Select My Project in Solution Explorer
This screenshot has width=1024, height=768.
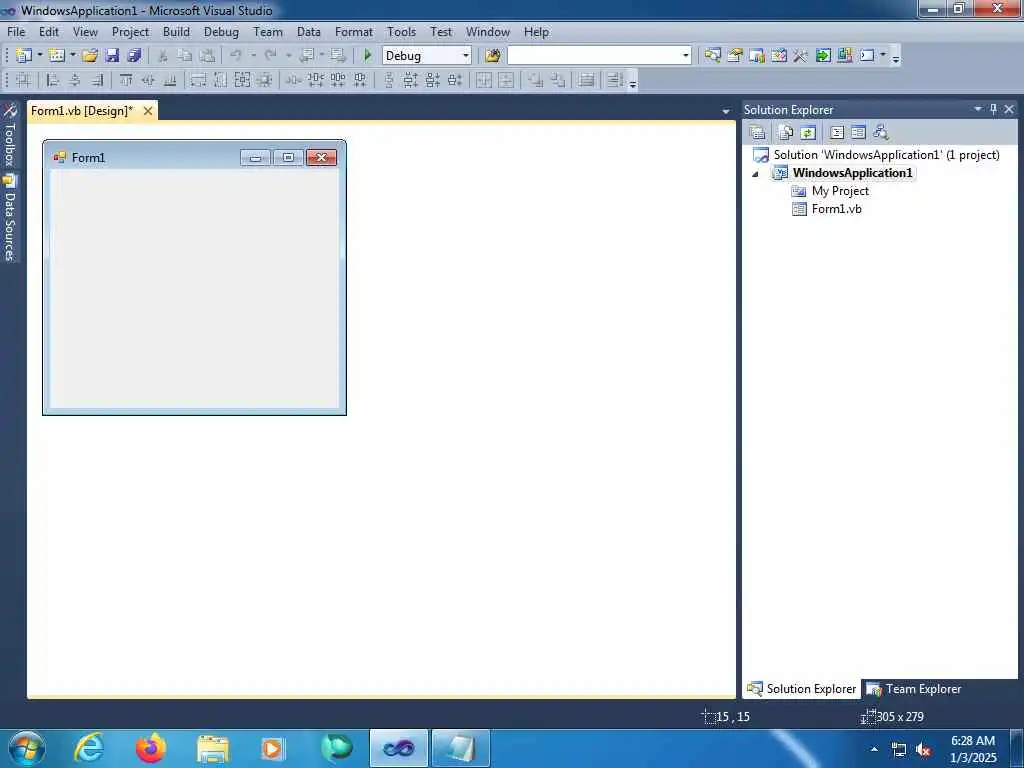point(840,191)
